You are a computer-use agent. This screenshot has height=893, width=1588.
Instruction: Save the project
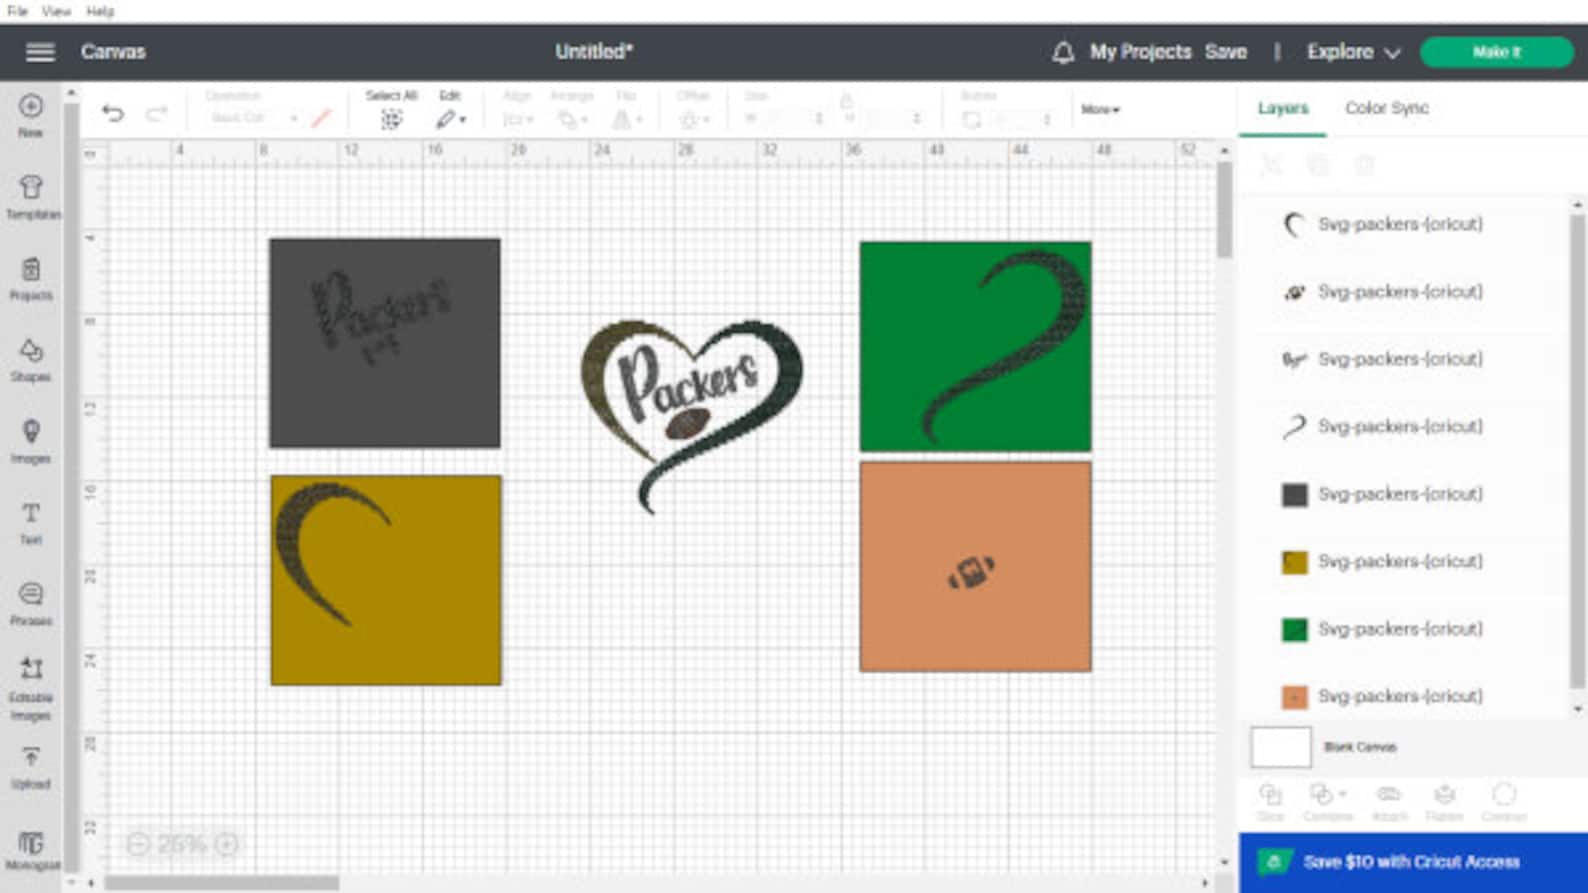(x=1225, y=52)
